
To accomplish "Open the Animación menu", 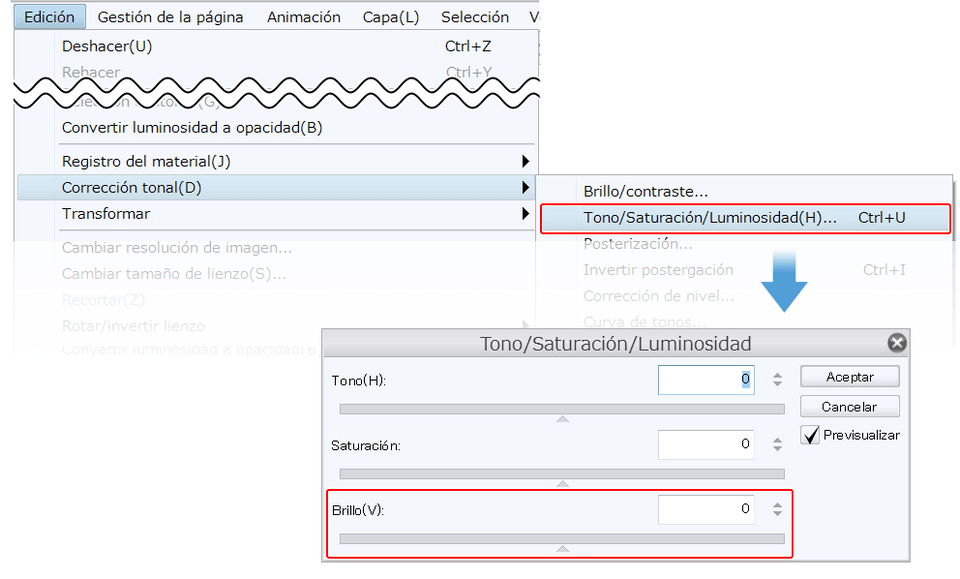I will pos(303,17).
